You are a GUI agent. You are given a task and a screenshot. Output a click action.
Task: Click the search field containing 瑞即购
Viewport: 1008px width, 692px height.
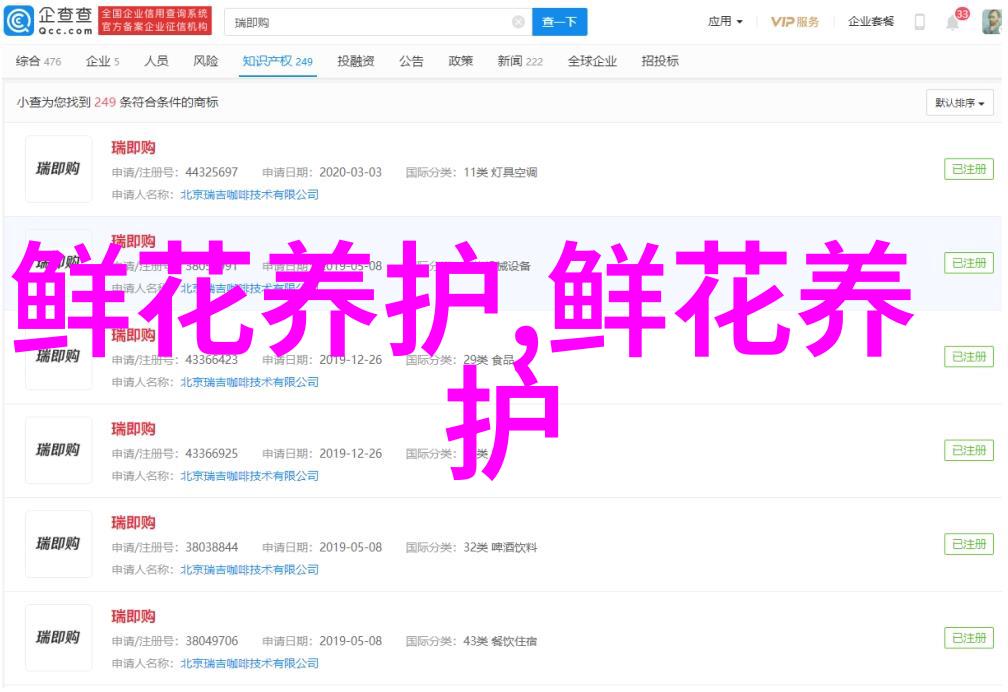(378, 23)
